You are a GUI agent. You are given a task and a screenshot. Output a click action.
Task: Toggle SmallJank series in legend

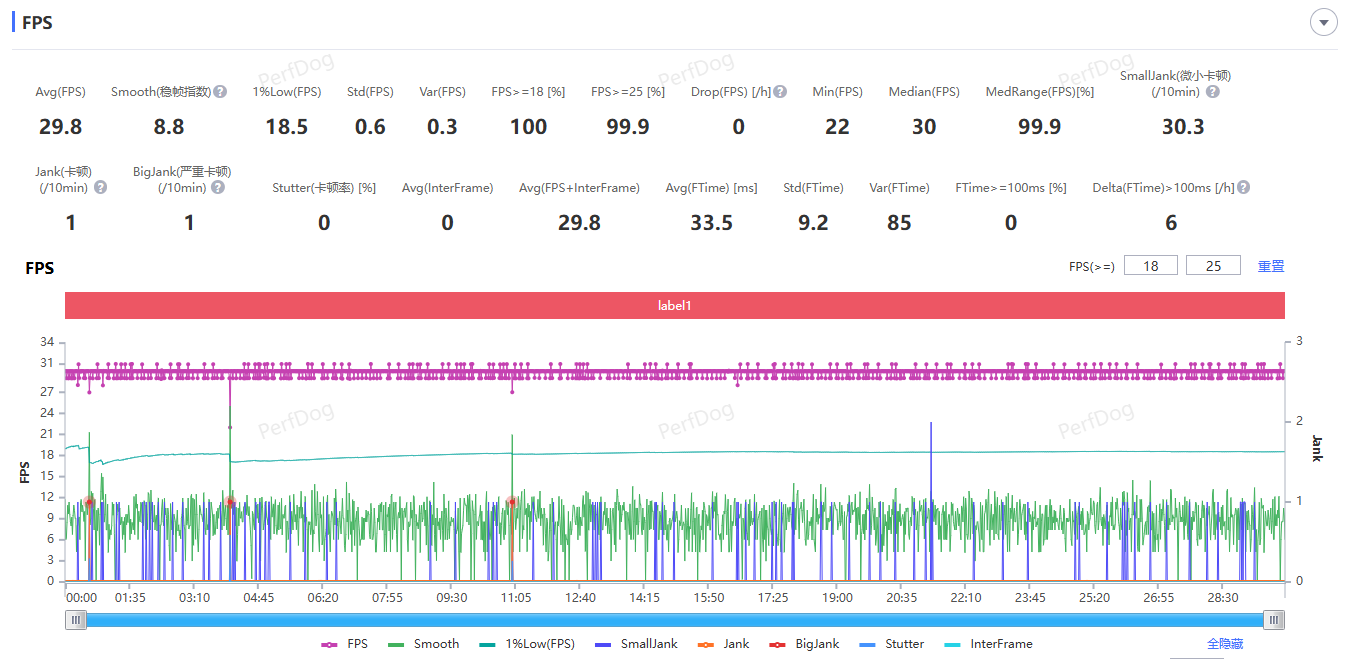click(636, 644)
